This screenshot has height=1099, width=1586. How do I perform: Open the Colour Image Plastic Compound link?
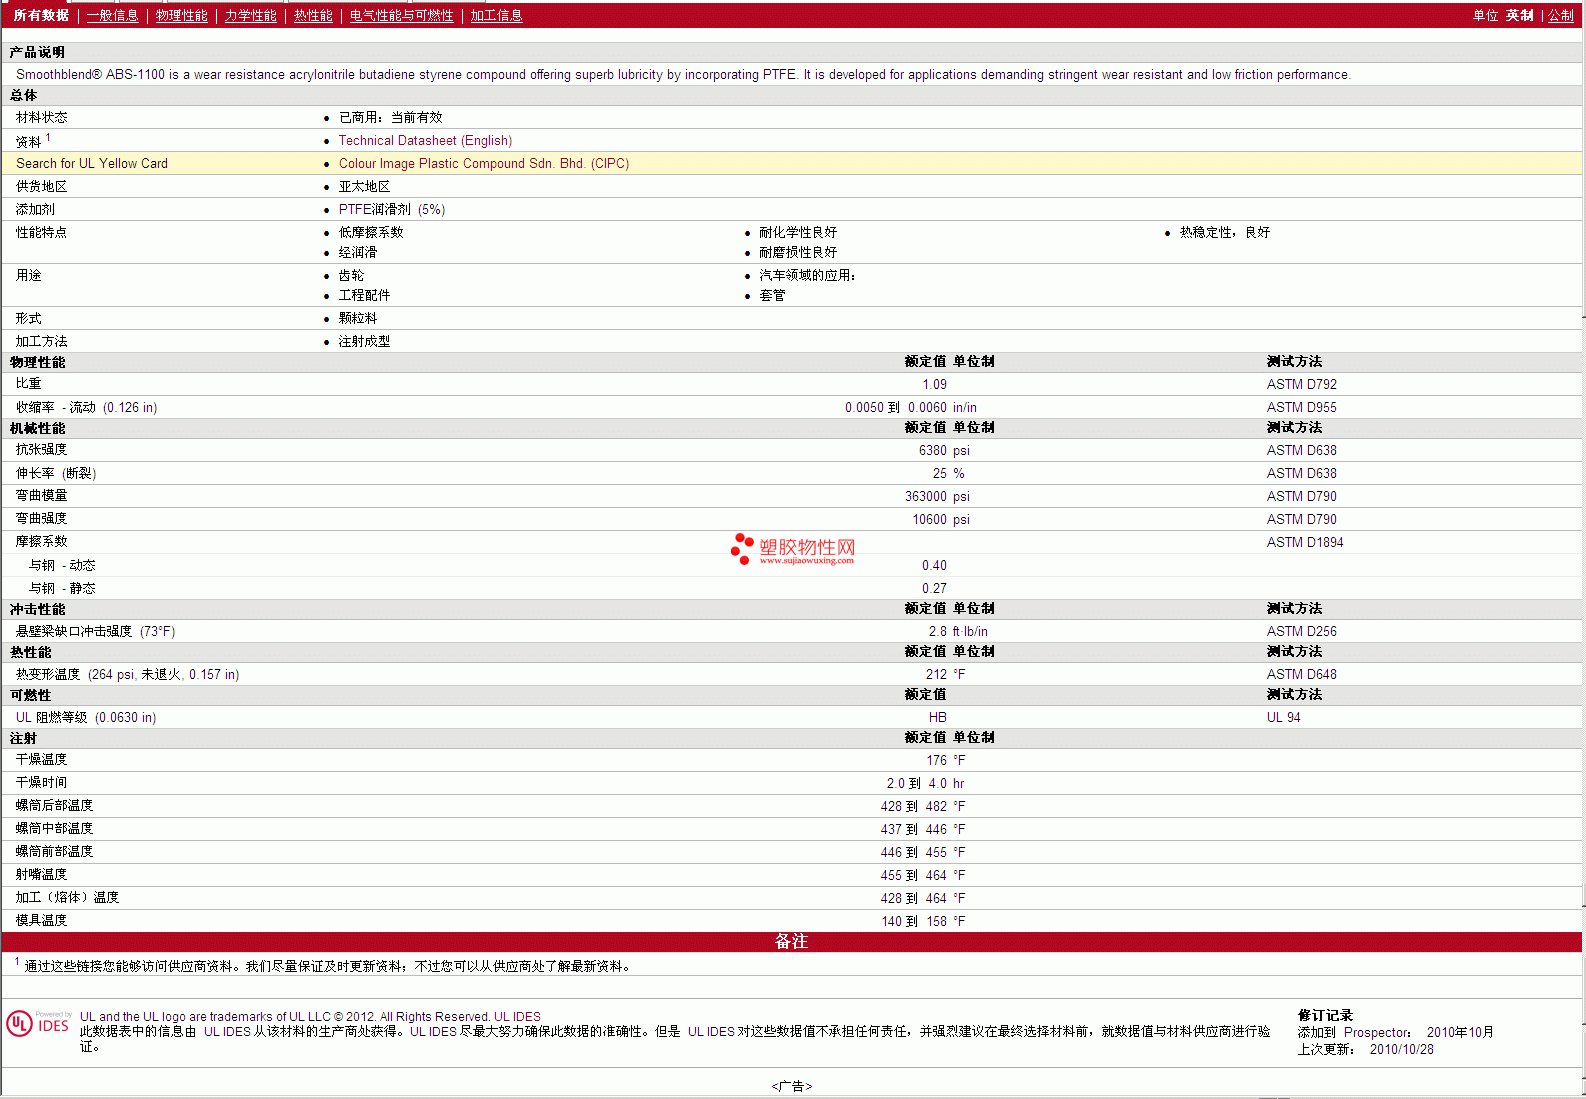[483, 164]
